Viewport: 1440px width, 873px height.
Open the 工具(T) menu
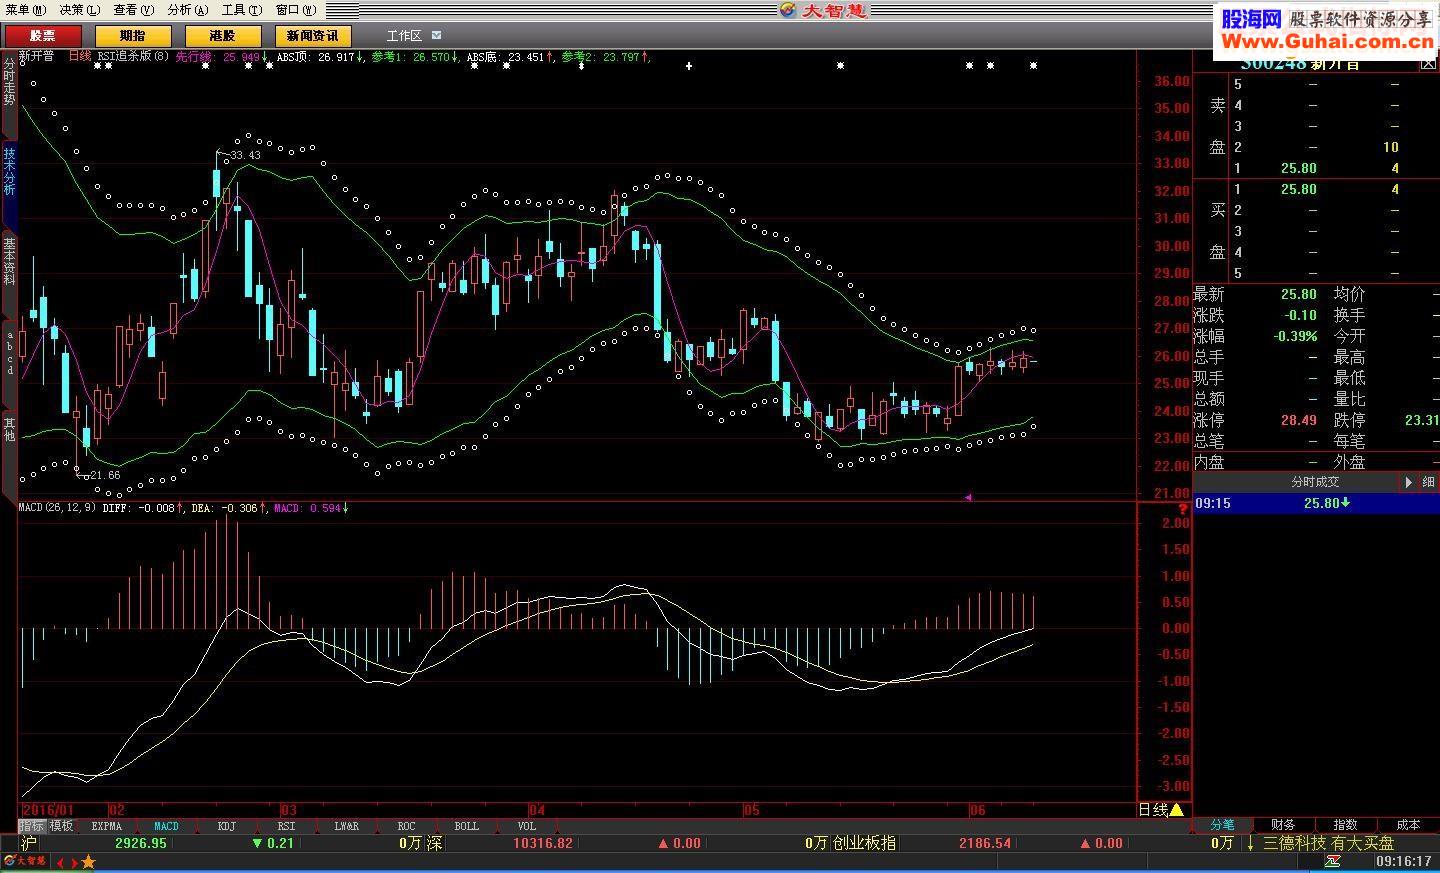tap(241, 9)
